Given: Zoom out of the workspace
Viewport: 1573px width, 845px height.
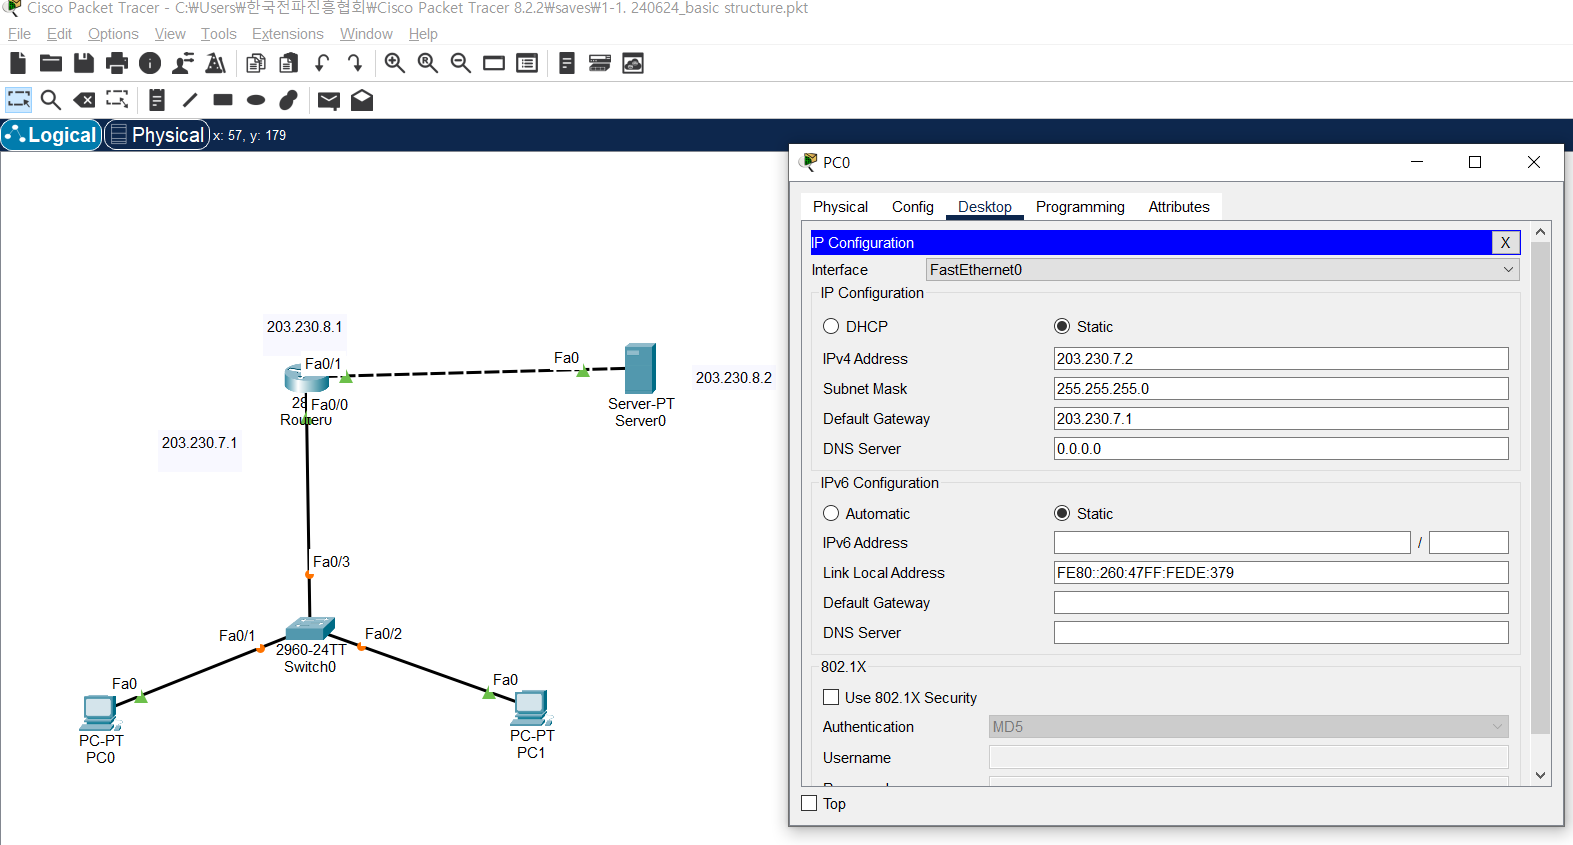Looking at the screenshot, I should pos(461,63).
